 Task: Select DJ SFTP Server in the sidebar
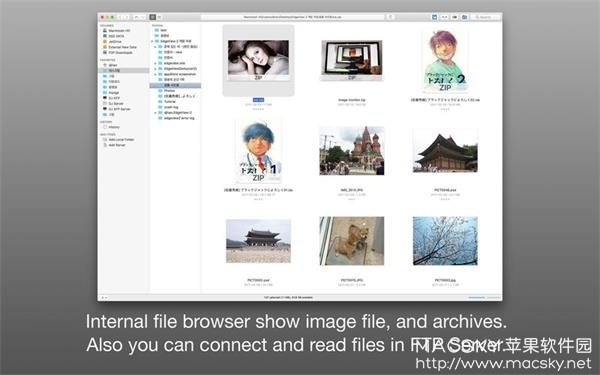(x=119, y=109)
